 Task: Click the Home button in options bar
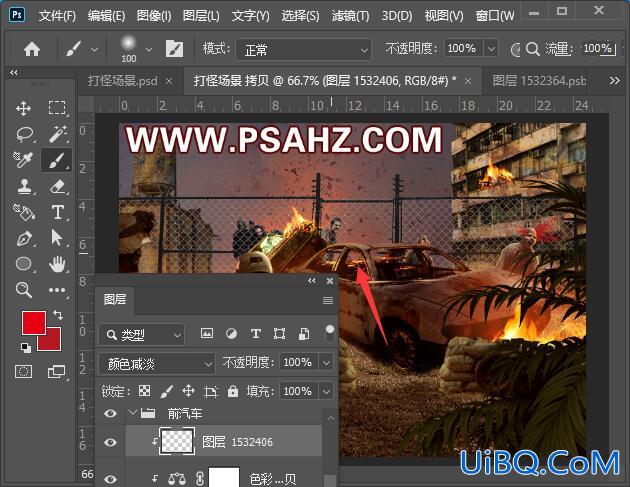click(x=32, y=50)
